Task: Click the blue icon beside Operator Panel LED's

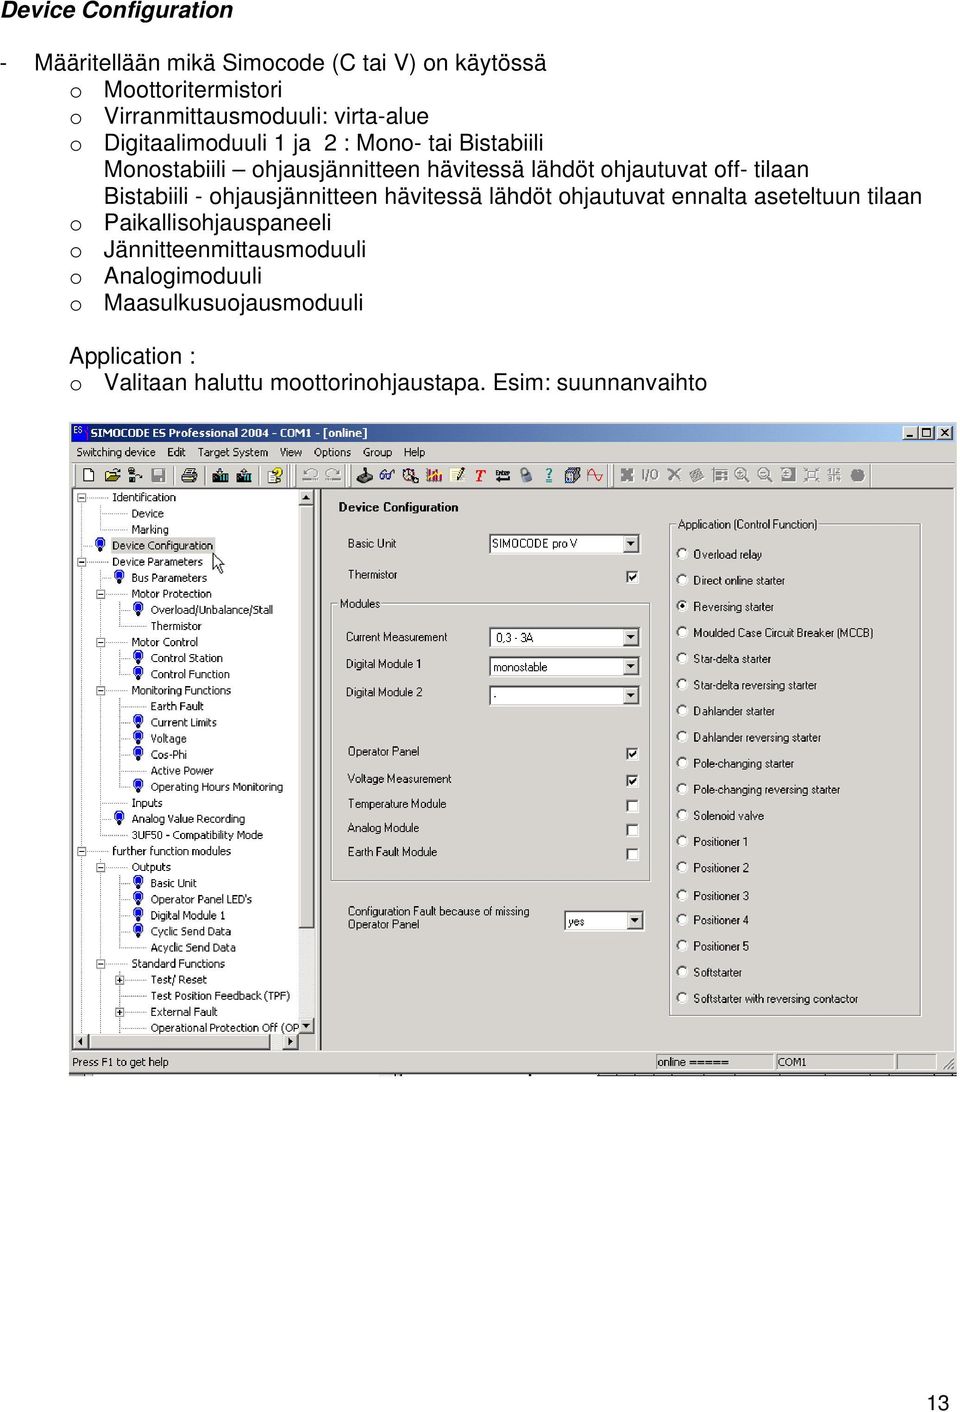Action: [x=138, y=899]
